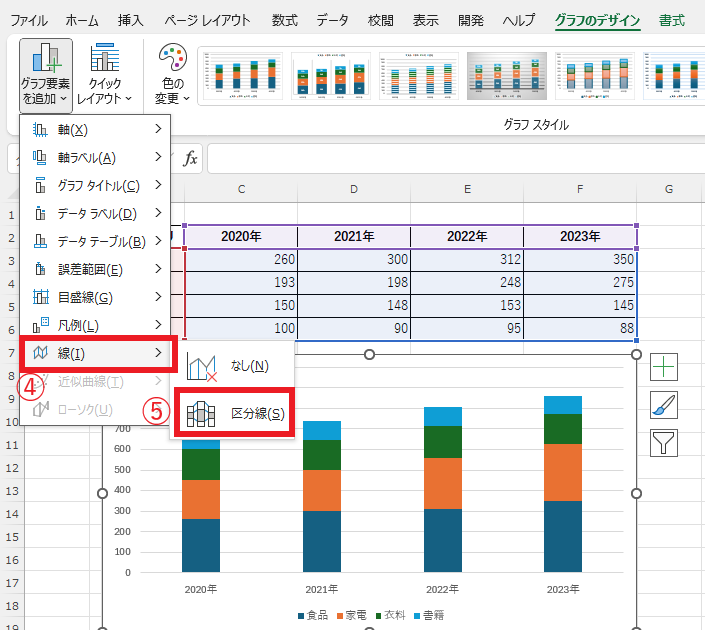Viewport: 705px width, 630px height.
Task: Expand the データ テーブル(B) submenu arrow
Action: pyautogui.click(x=158, y=241)
